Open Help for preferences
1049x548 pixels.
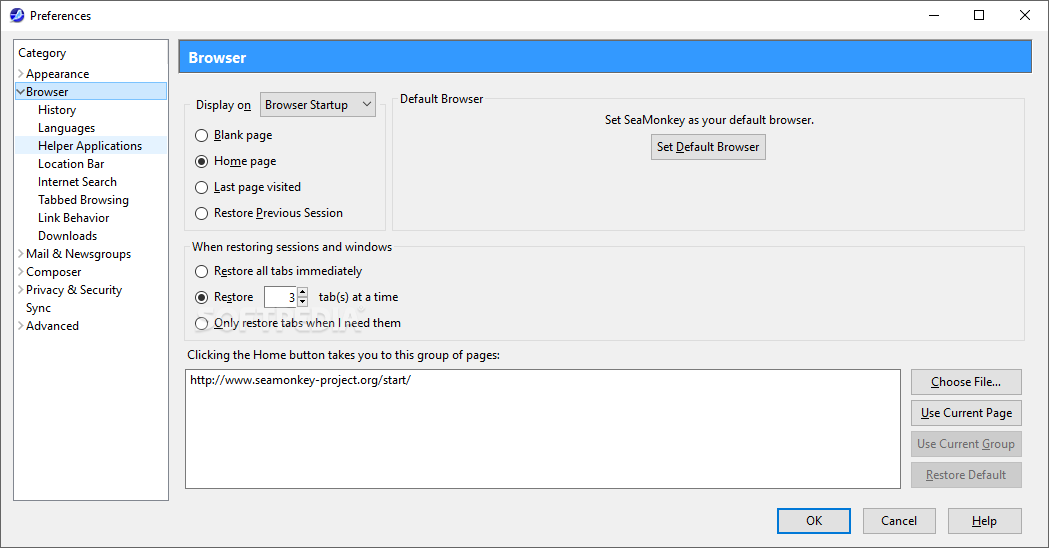(984, 521)
